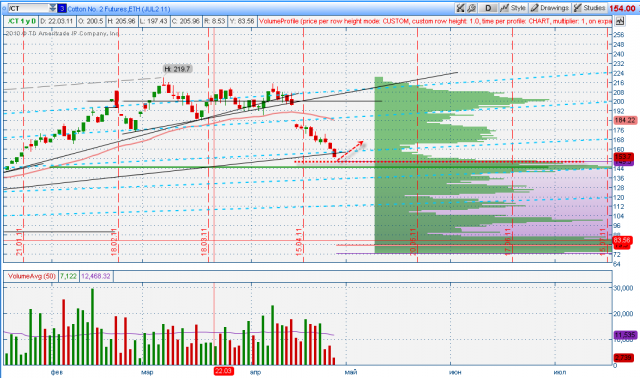
Task: Click the 83.56 red price label
Action: coord(622,240)
